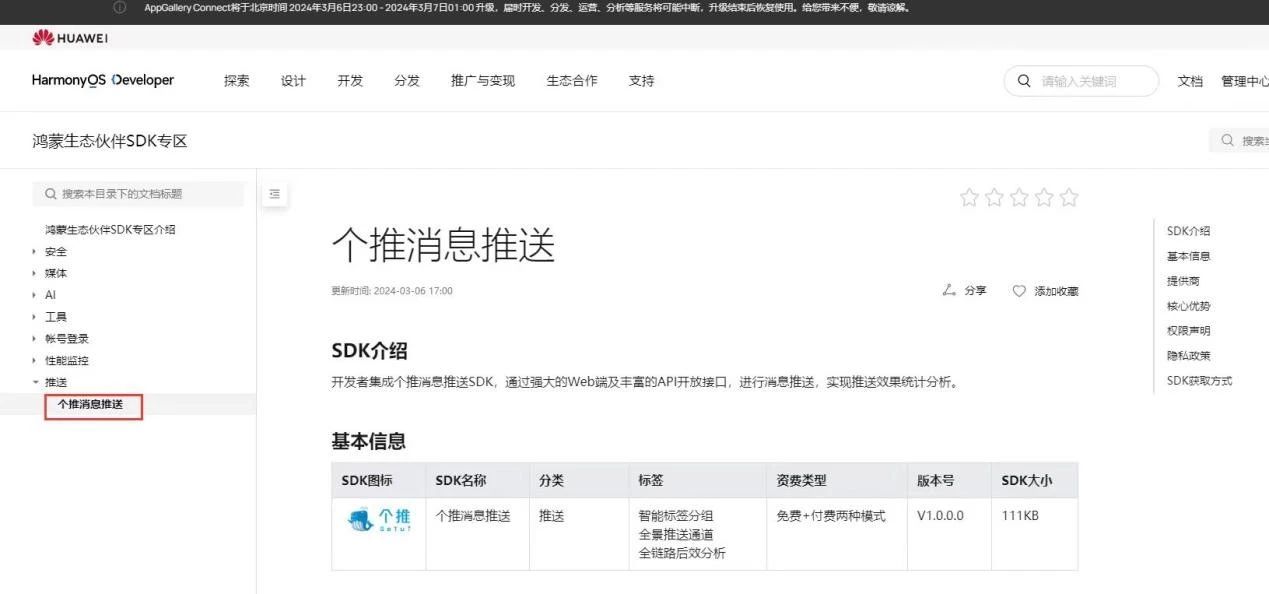Open the 分发 menu
Viewport: 1269px width, 594px height.
tap(407, 81)
